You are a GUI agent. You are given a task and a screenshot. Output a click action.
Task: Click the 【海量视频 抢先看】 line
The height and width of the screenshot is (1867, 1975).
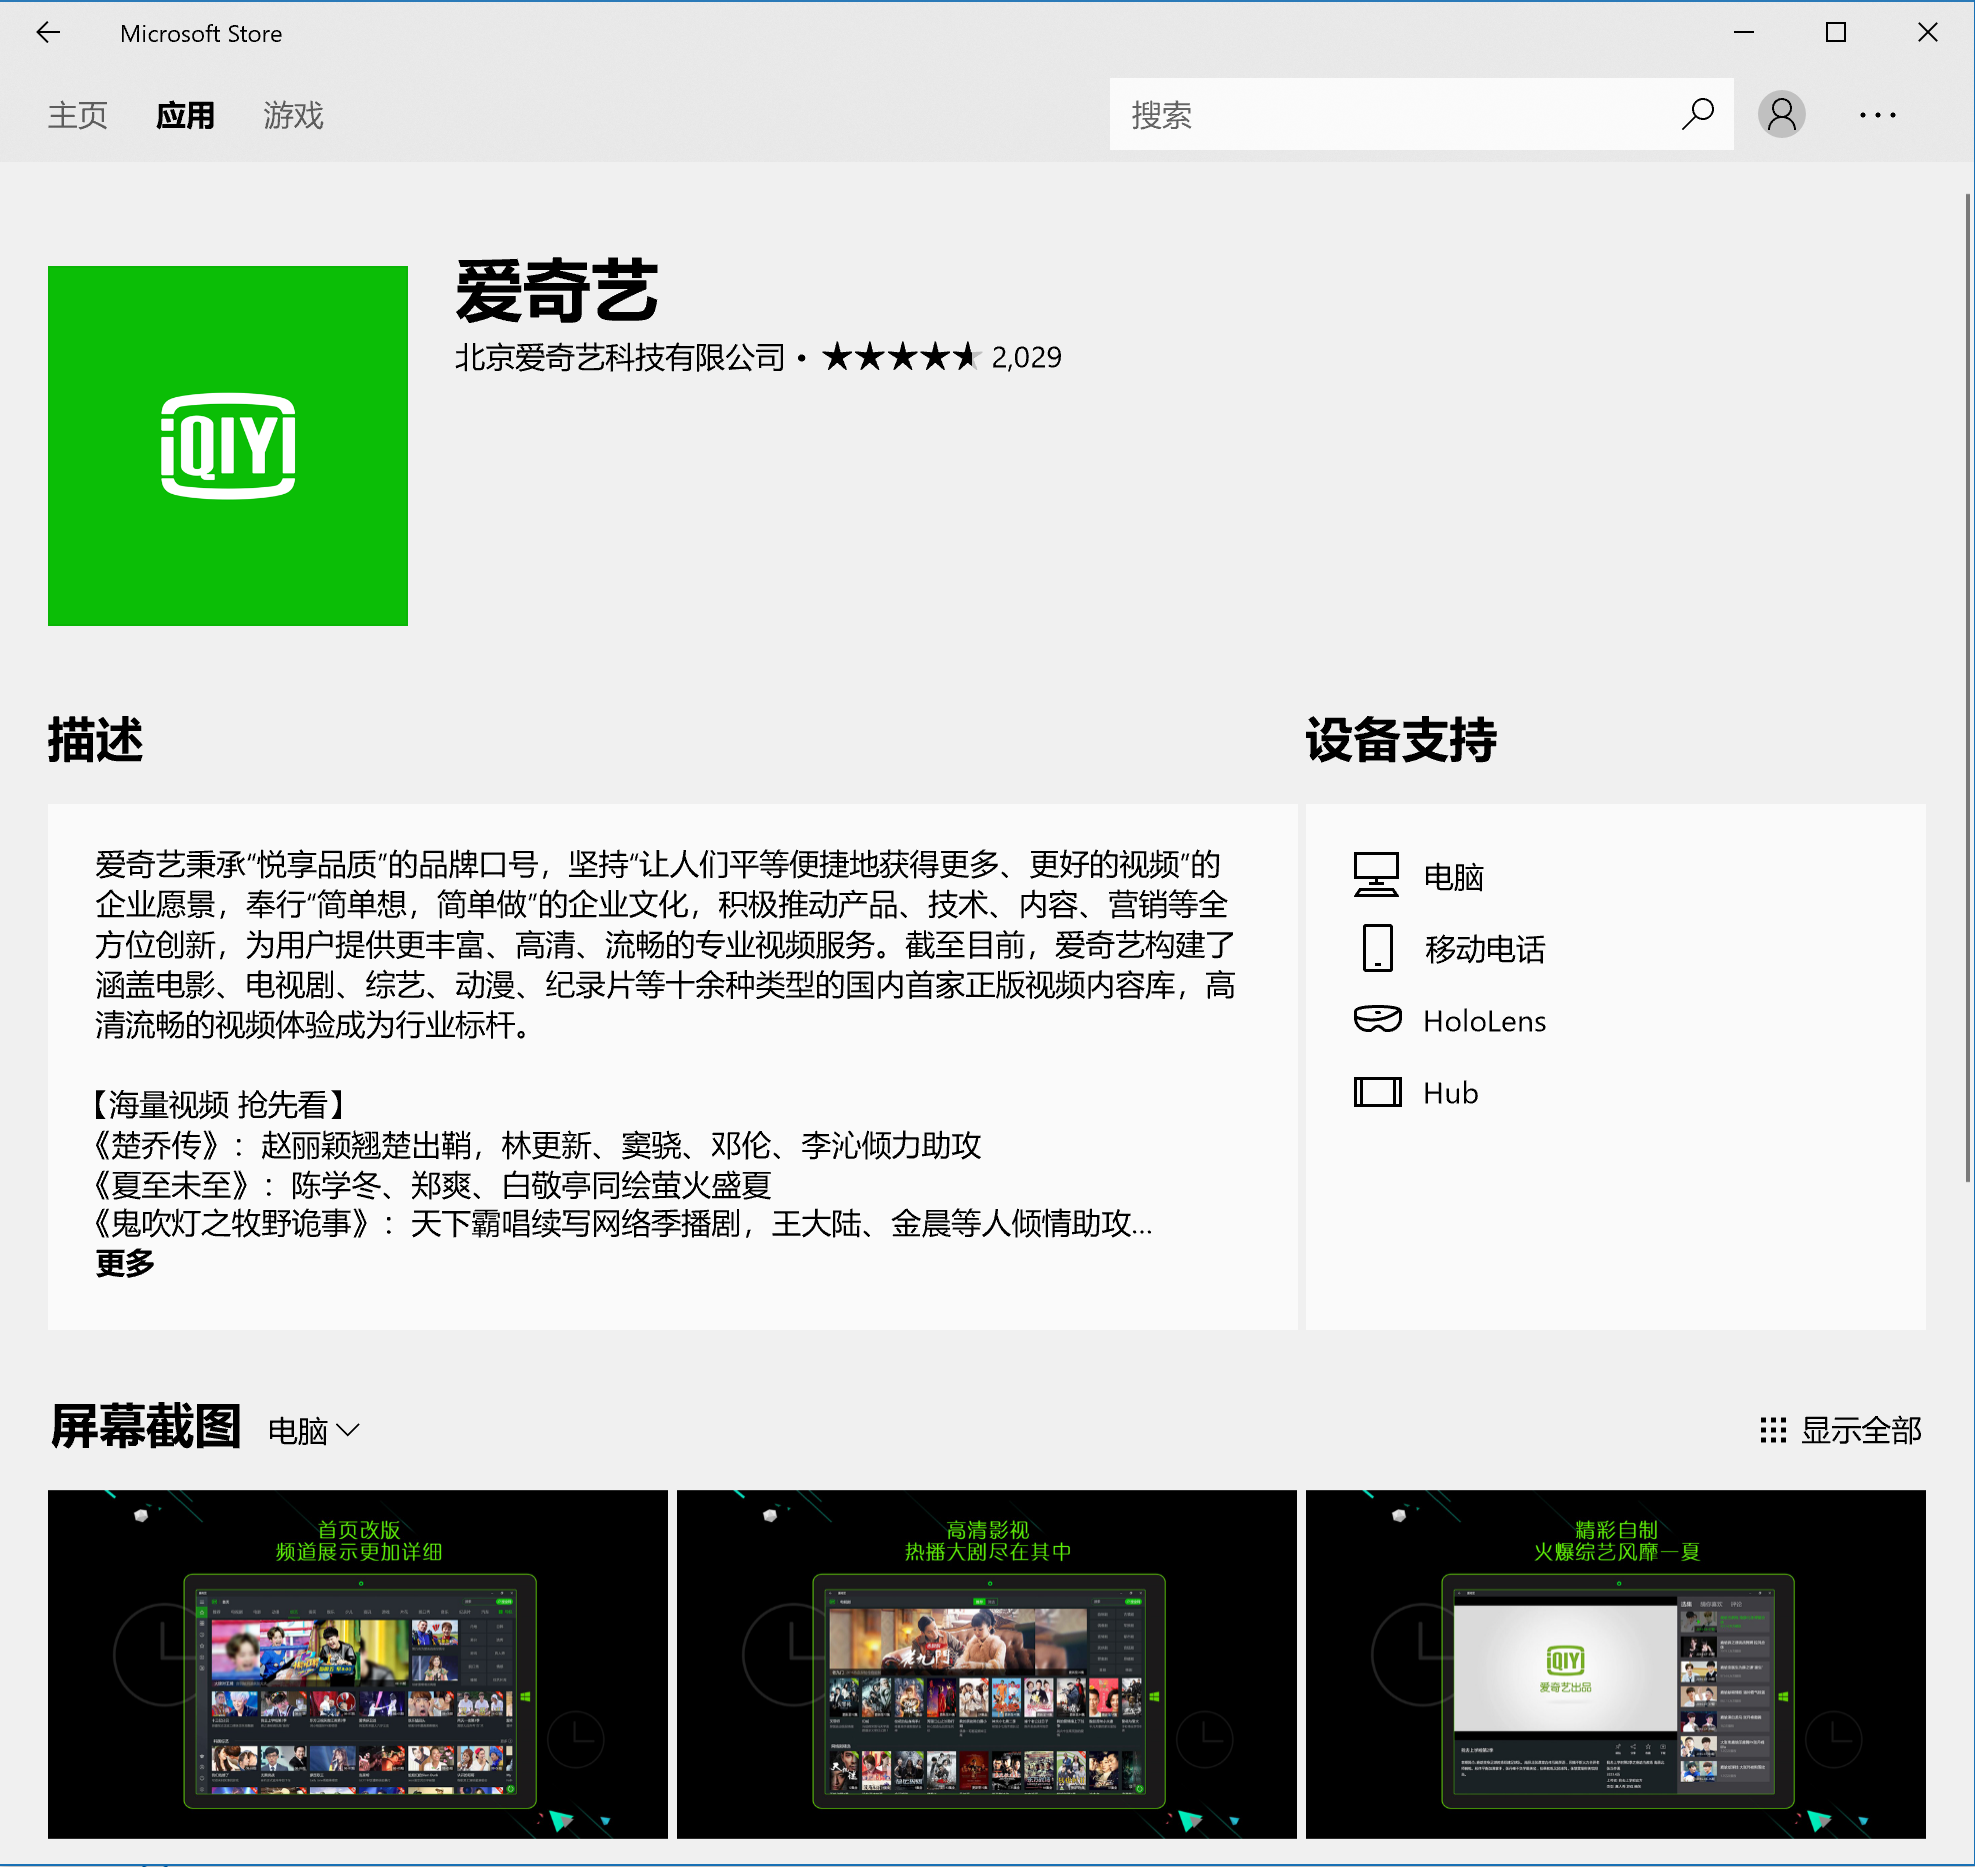pyautogui.click(x=220, y=1104)
